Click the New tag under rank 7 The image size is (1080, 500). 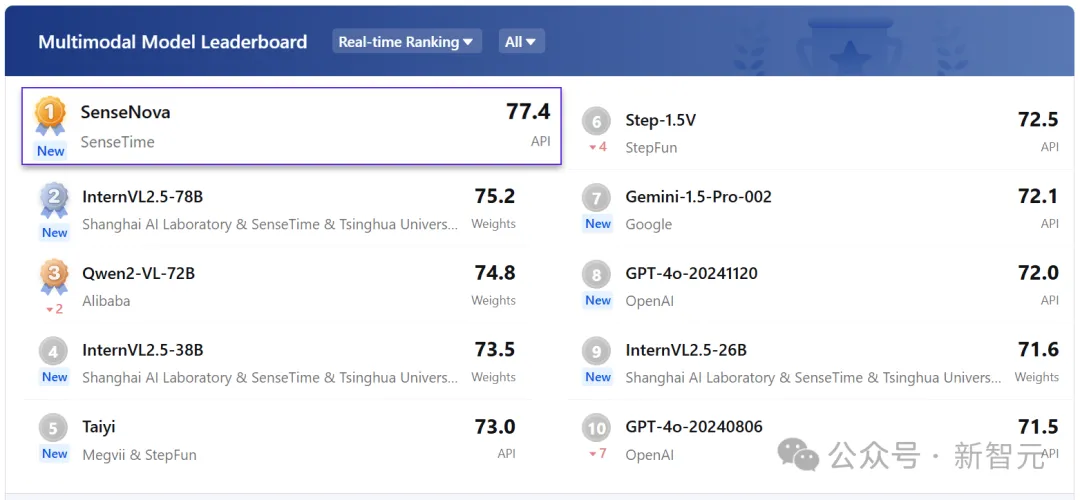coord(598,224)
